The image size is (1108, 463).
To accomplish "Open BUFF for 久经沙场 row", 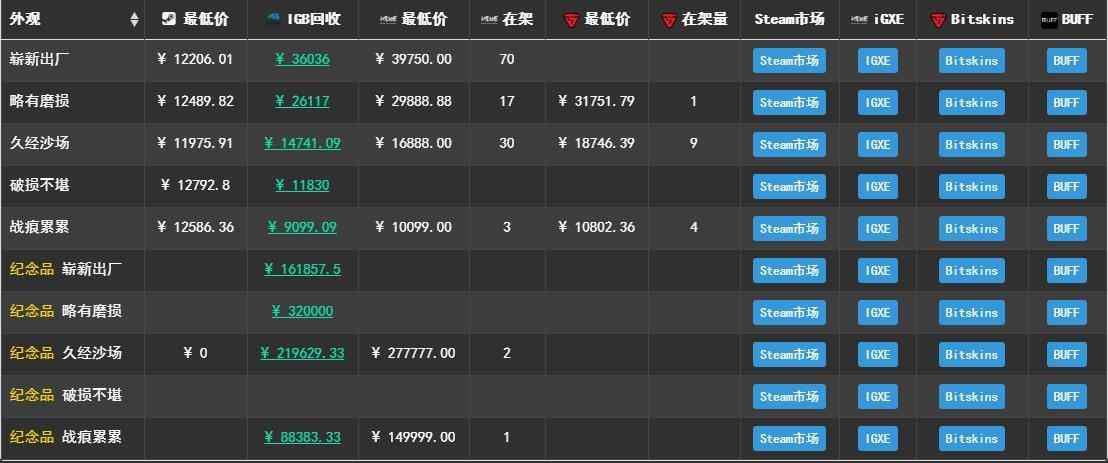I will pyautogui.click(x=1066, y=144).
